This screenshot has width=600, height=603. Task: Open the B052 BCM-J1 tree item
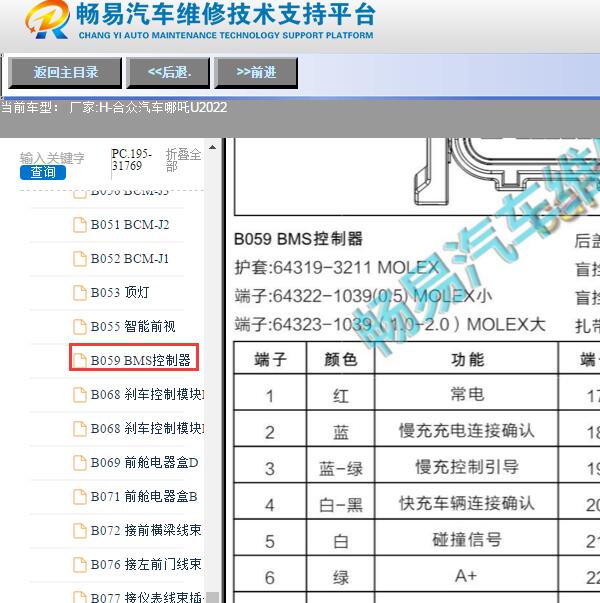coord(130,259)
